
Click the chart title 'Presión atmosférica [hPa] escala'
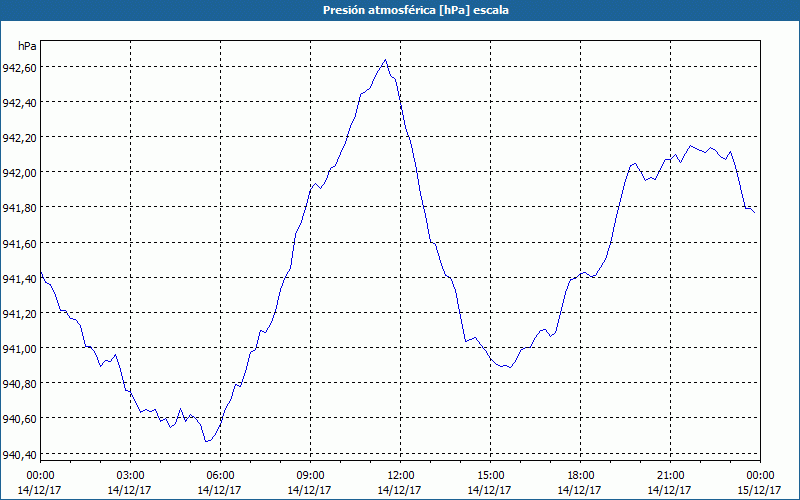pos(415,10)
